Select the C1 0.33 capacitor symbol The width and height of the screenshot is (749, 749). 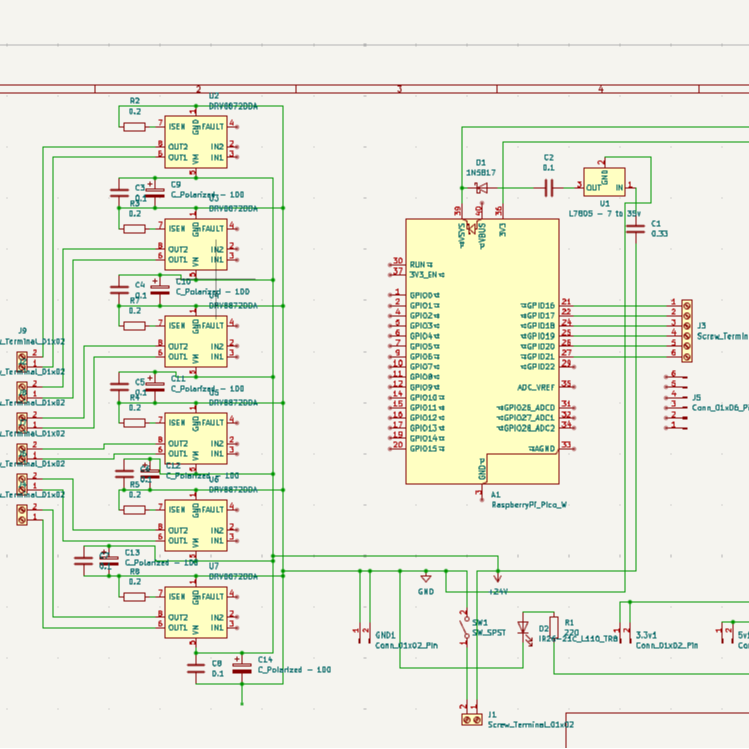[635, 229]
